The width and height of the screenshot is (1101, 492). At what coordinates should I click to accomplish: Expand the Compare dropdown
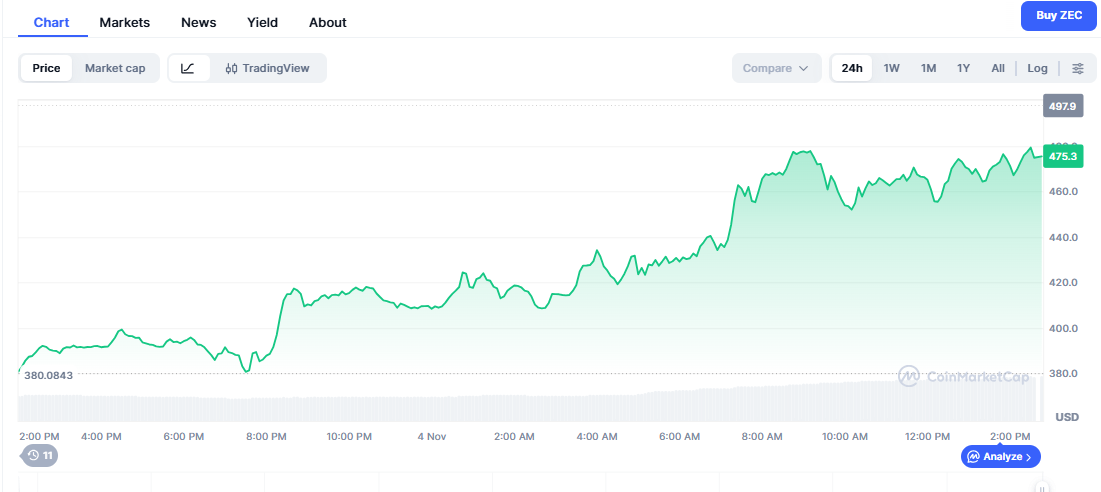pos(775,68)
